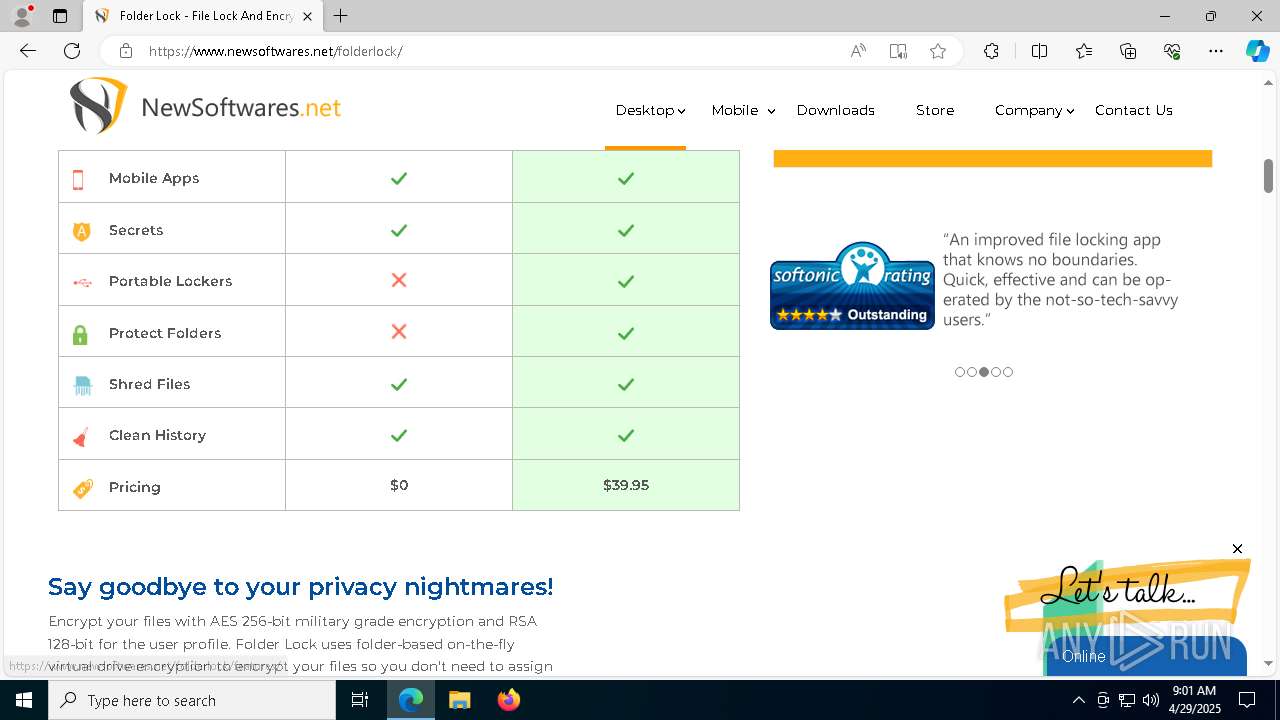Click the NewSoftwares.net logo

(x=205, y=106)
